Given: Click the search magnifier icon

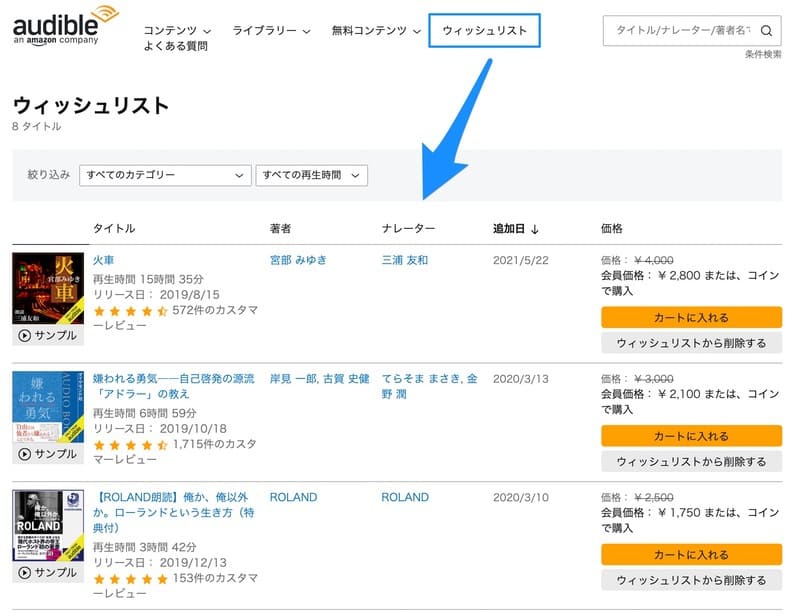Looking at the screenshot, I should [x=766, y=31].
